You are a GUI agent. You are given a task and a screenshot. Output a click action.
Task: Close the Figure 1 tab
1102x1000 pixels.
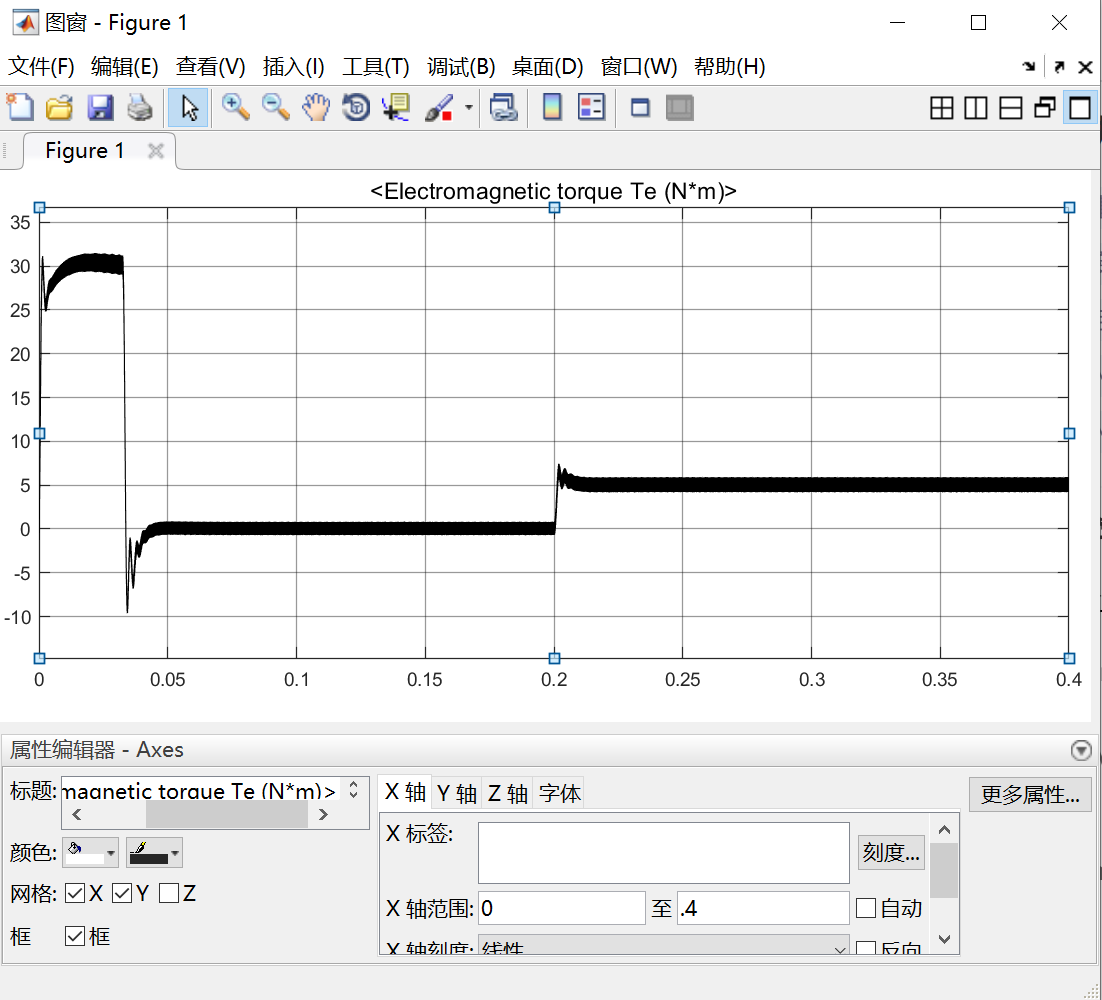point(156,150)
